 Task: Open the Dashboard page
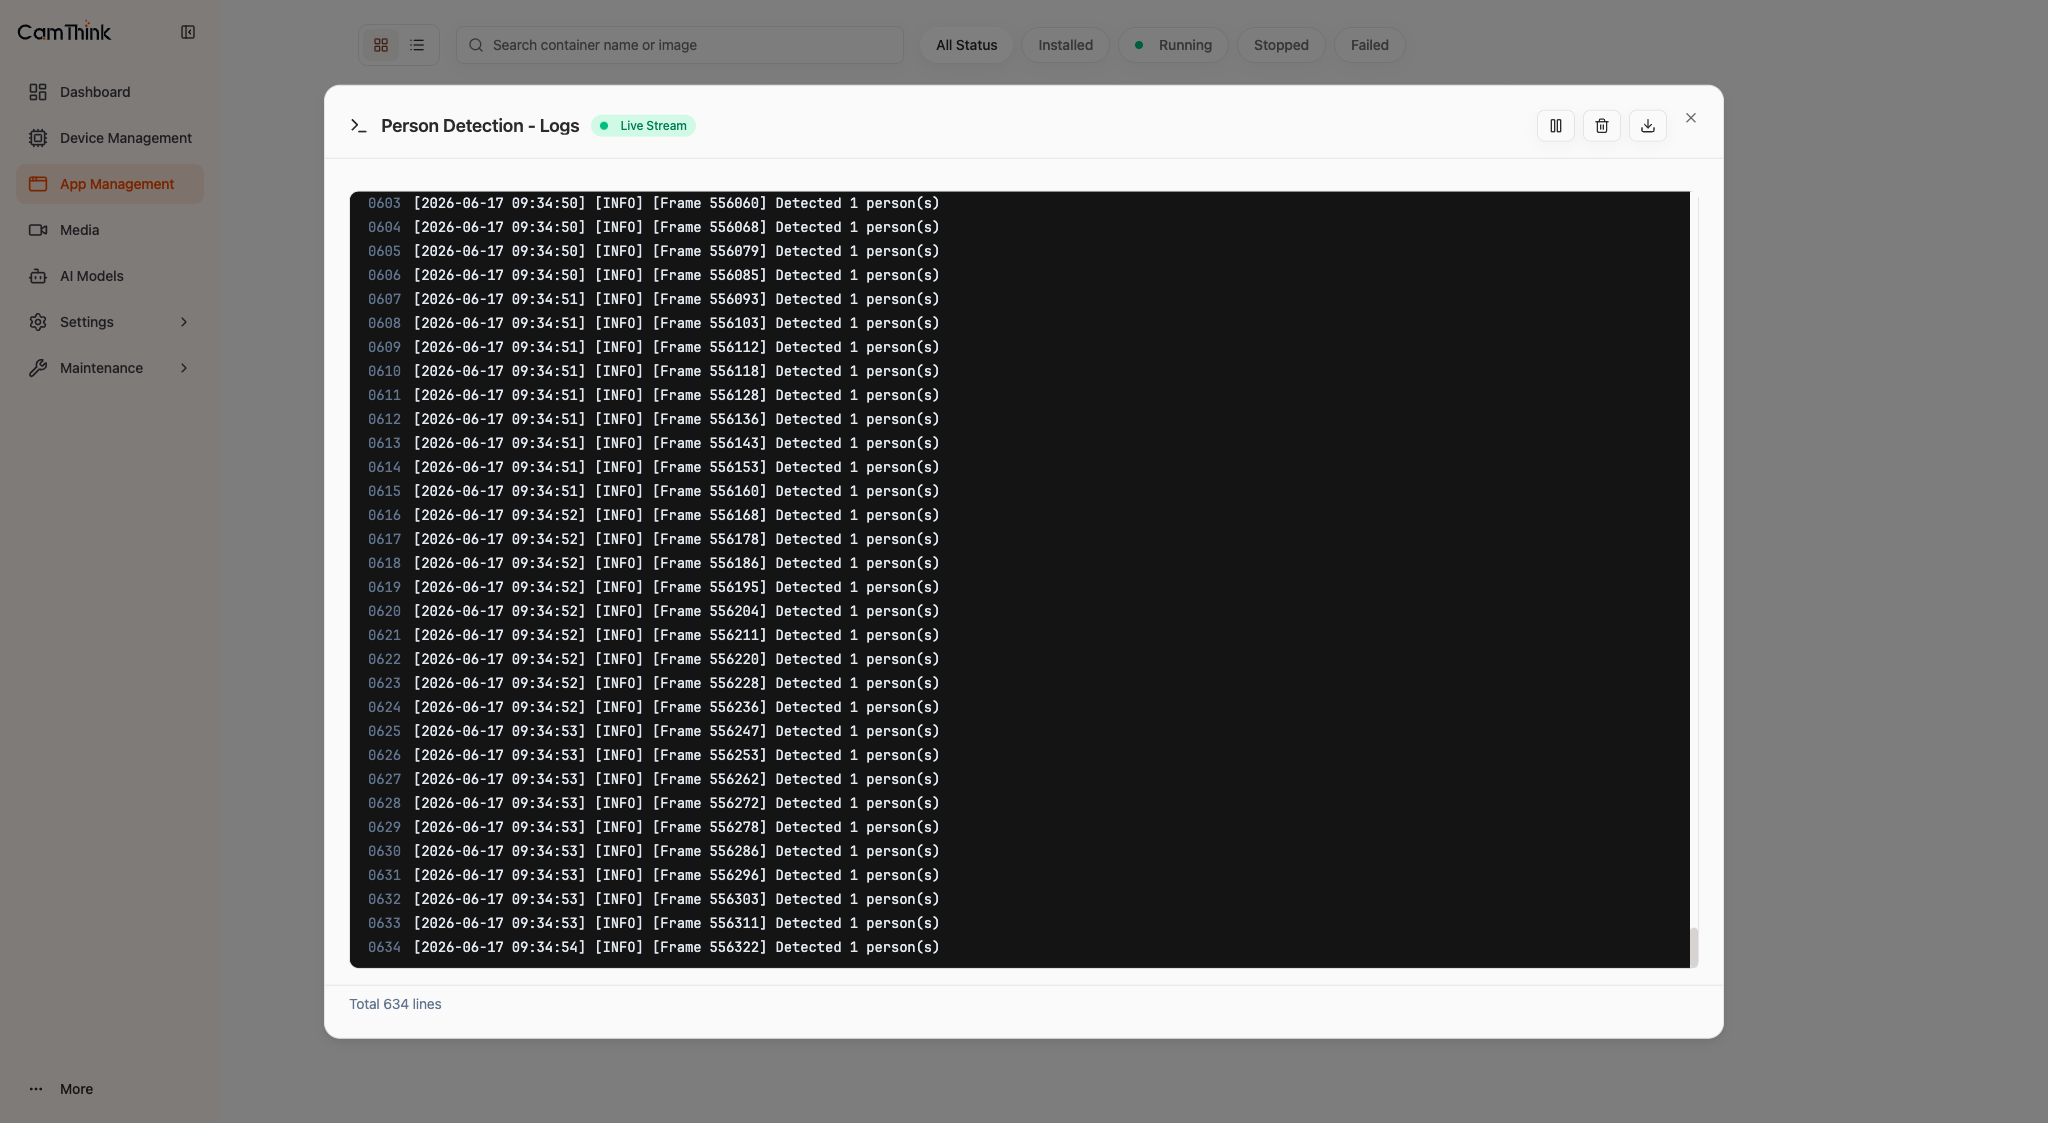(x=110, y=92)
